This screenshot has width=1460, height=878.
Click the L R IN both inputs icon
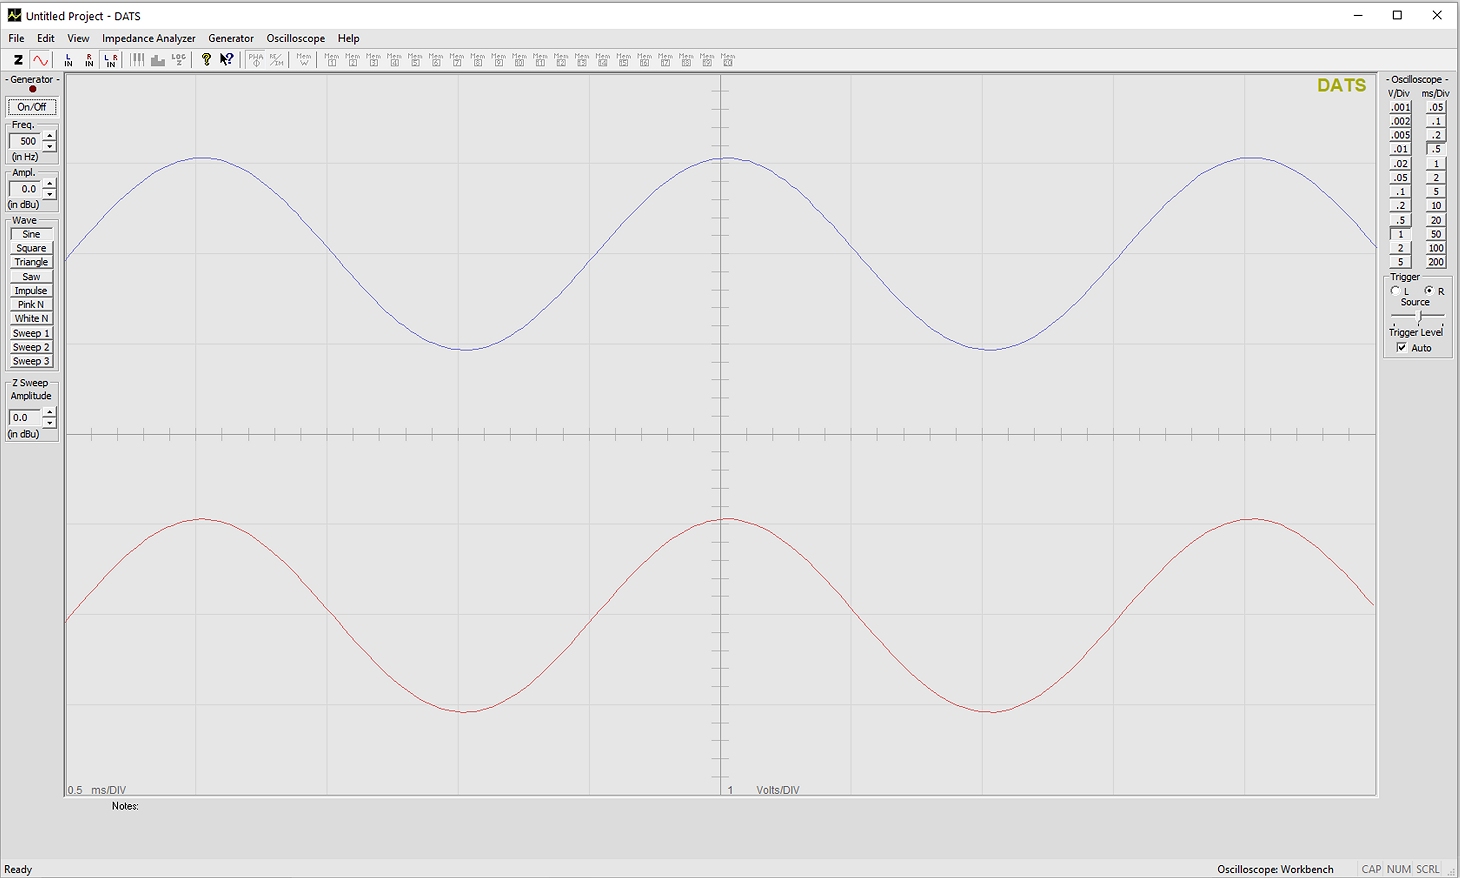pos(111,60)
